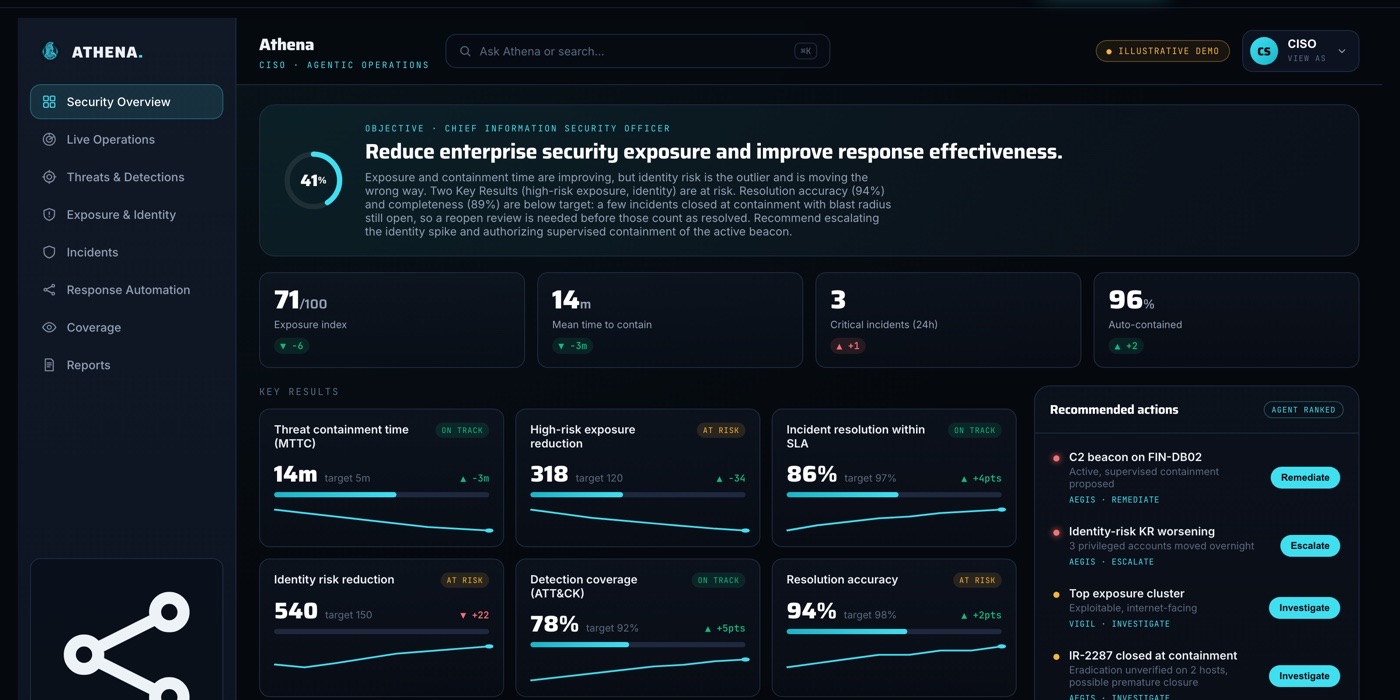Click Investigate for IR-2287
The height and width of the screenshot is (700, 1400).
coord(1304,676)
